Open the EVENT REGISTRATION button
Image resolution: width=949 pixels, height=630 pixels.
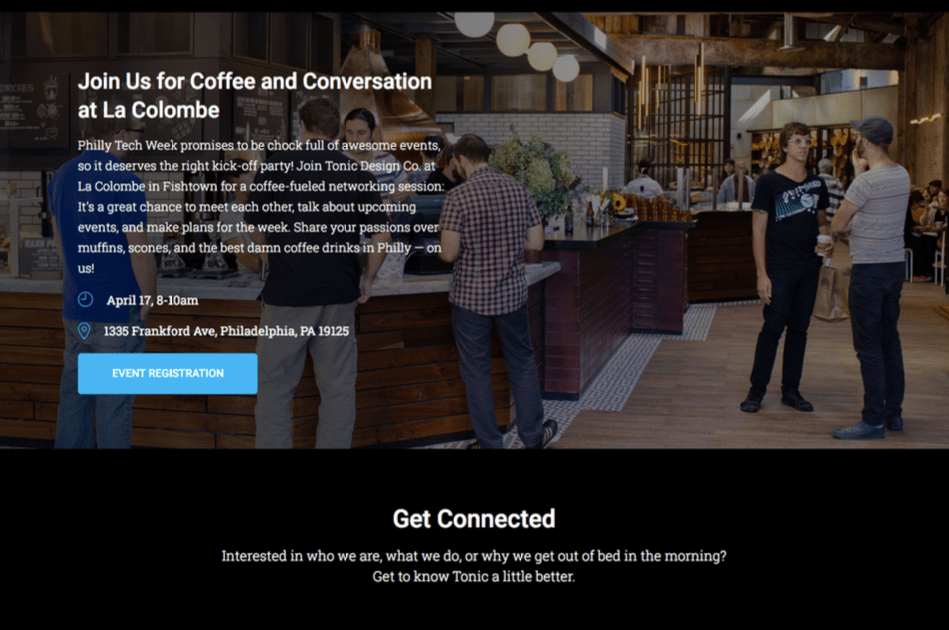pyautogui.click(x=168, y=373)
